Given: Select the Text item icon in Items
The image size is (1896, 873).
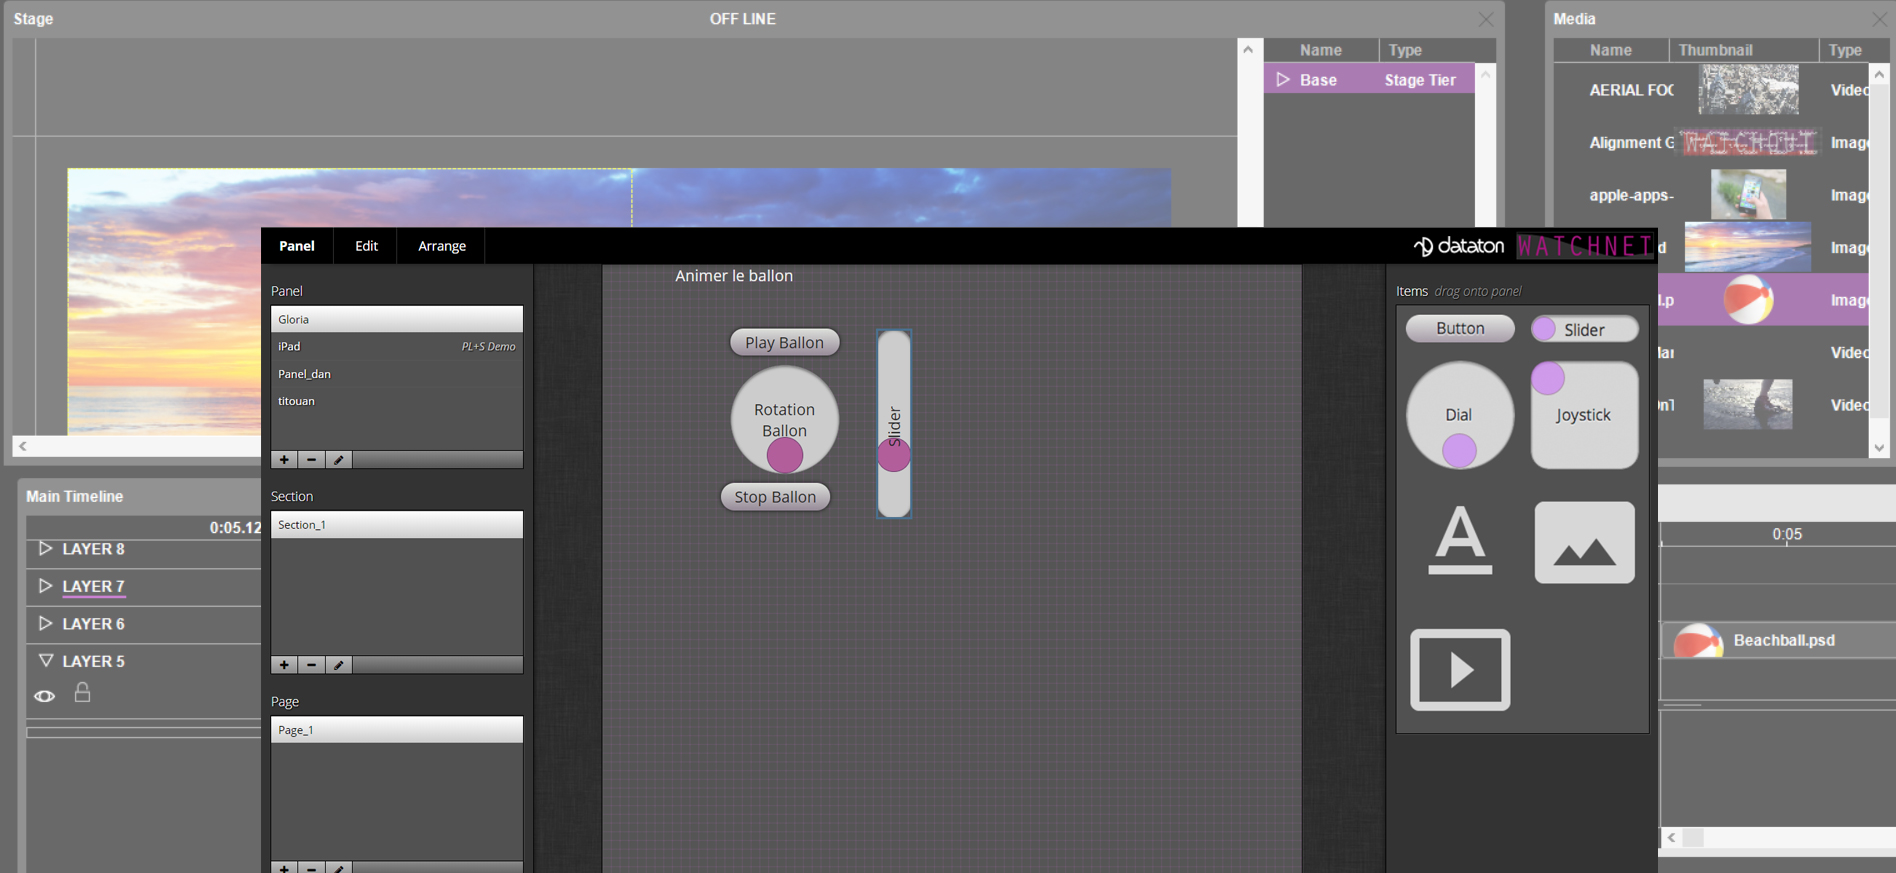Looking at the screenshot, I should click(x=1459, y=541).
